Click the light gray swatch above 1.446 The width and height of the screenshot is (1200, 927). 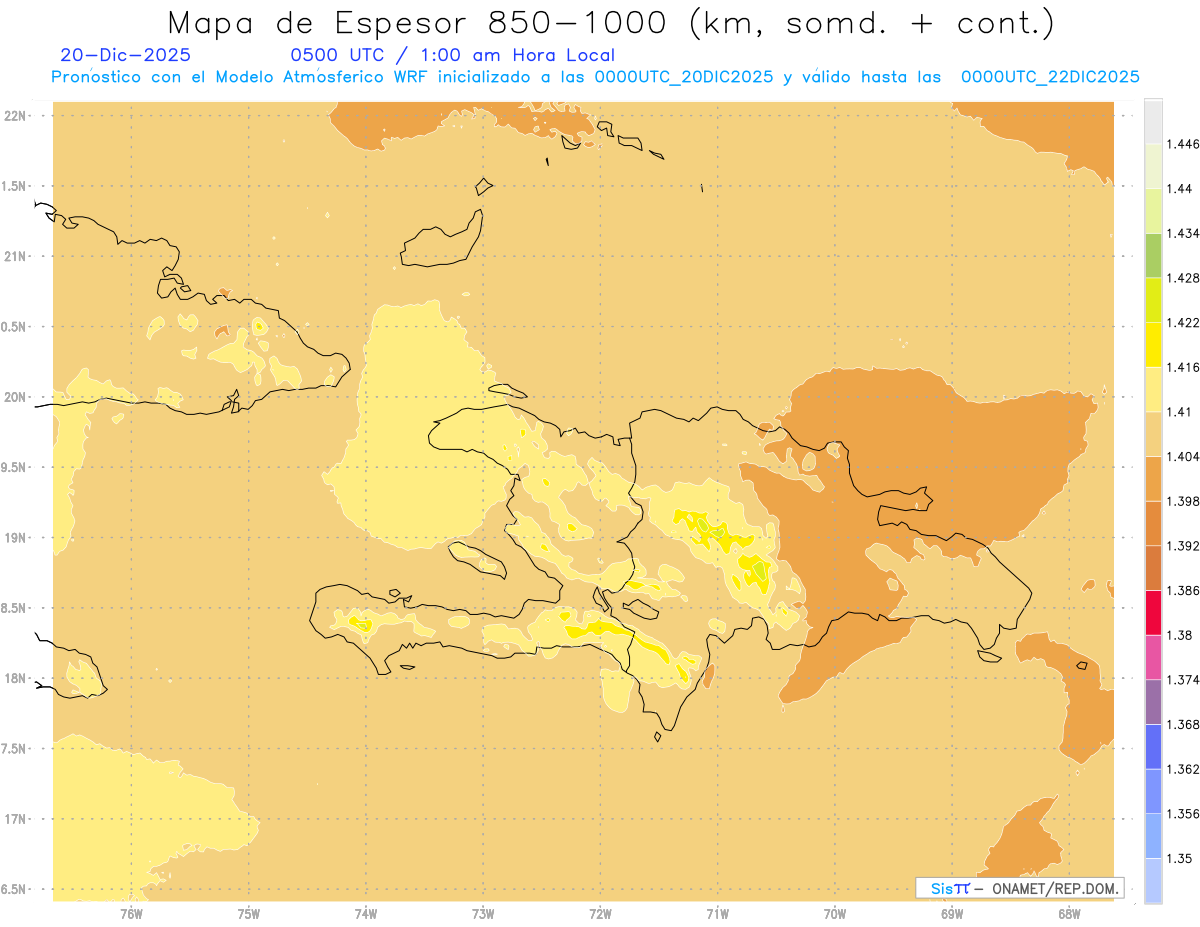[x=1153, y=121]
